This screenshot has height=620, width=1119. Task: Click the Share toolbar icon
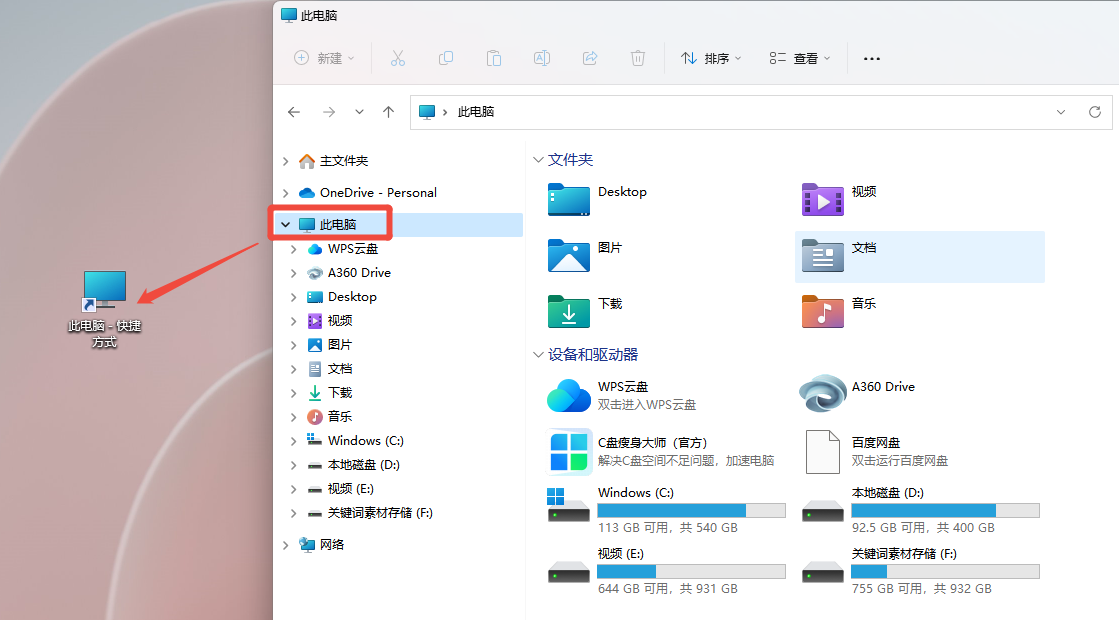[589, 59]
